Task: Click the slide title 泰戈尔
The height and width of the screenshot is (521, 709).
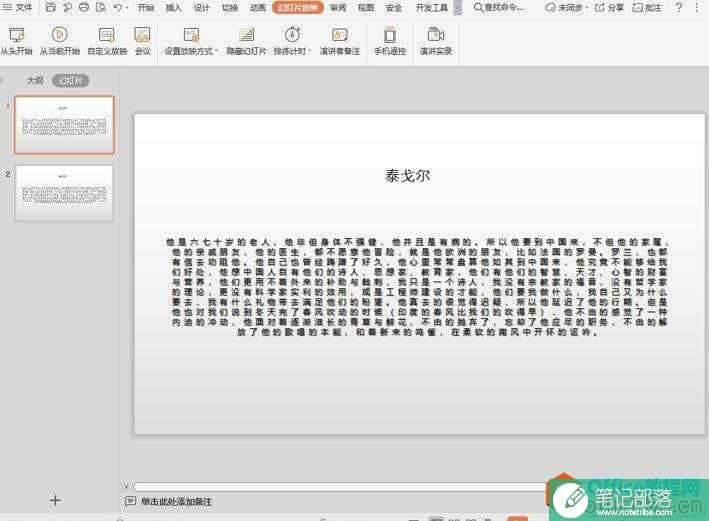Action: coord(407,175)
